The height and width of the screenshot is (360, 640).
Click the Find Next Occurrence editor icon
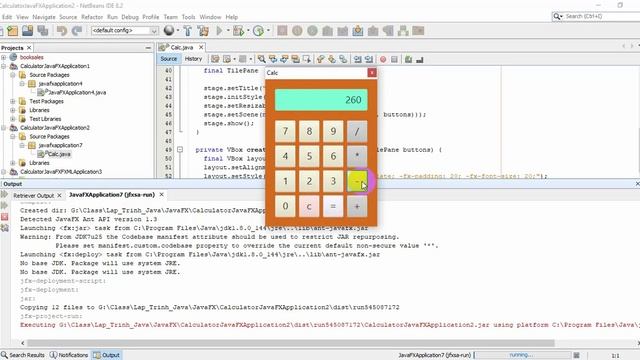(x=284, y=59)
